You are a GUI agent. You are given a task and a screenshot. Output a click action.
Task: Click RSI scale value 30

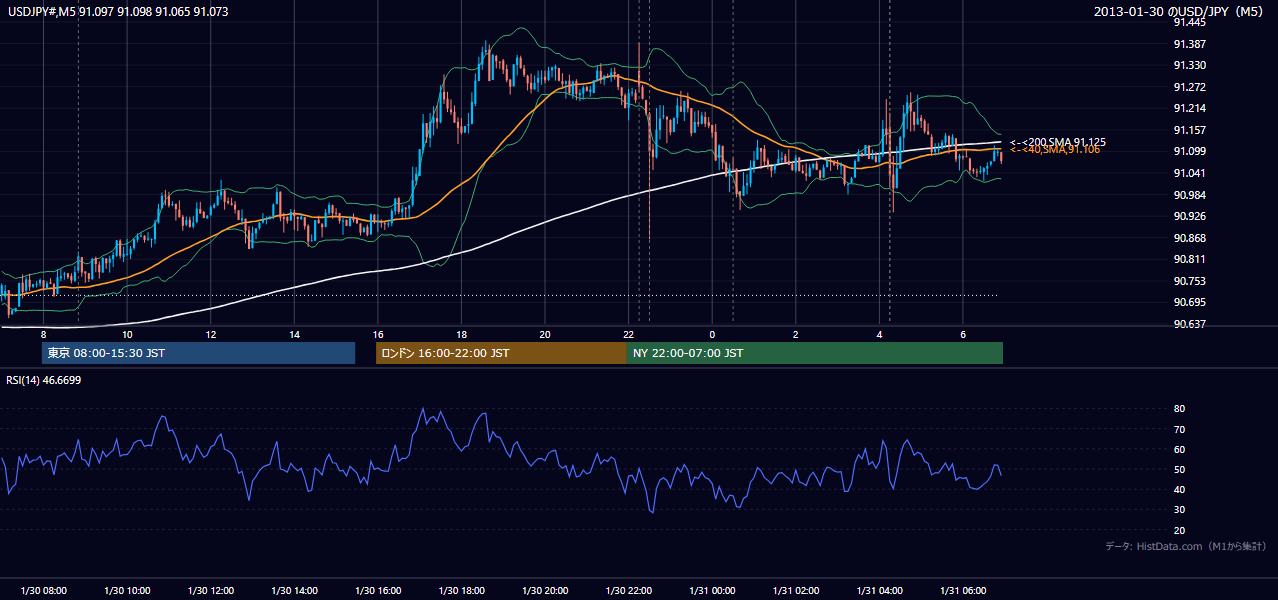pos(1180,510)
